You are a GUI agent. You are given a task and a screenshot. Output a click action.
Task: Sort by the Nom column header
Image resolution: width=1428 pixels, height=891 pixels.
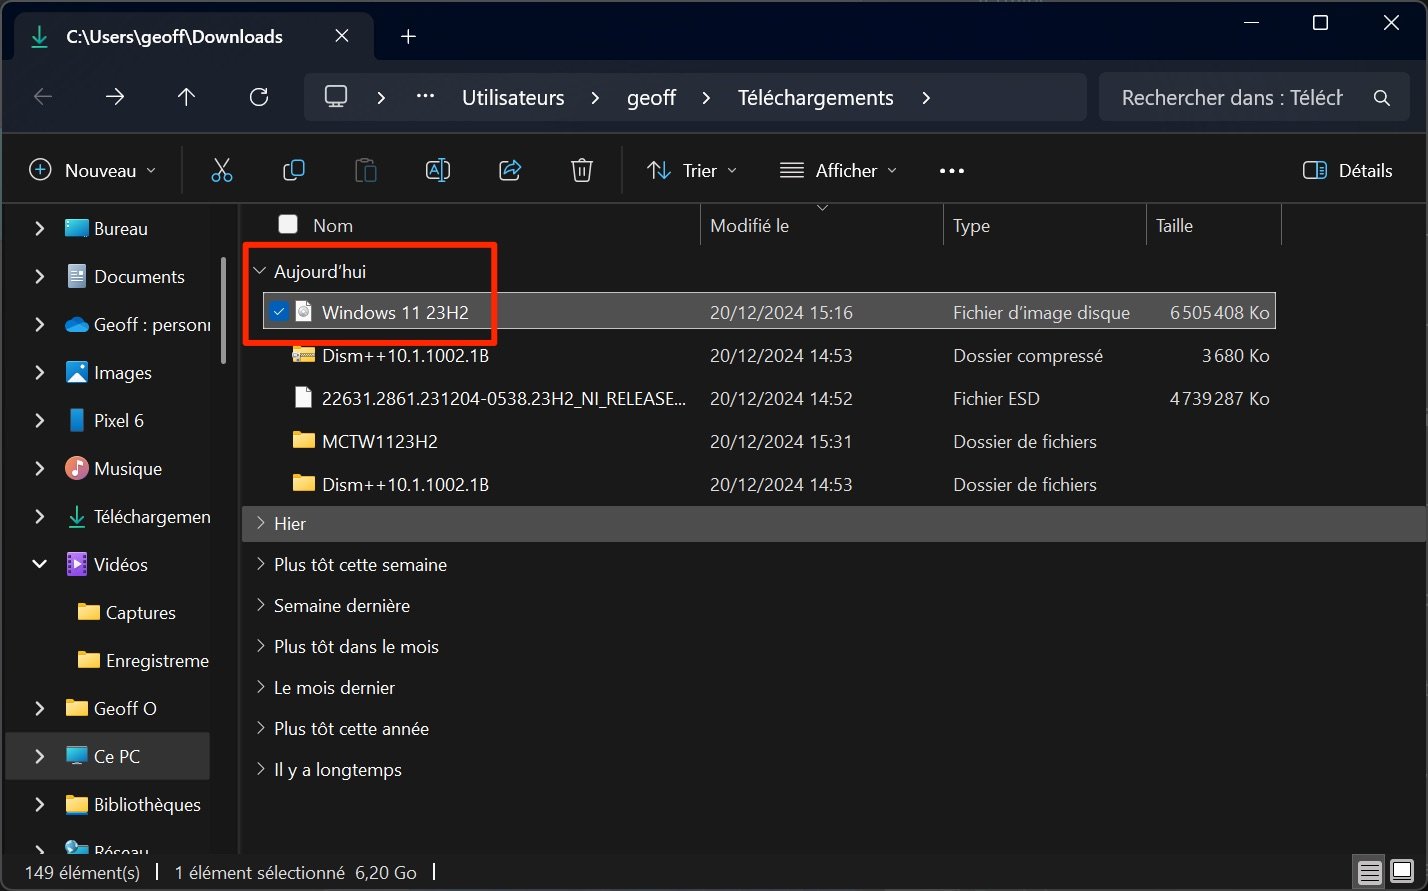(x=333, y=226)
